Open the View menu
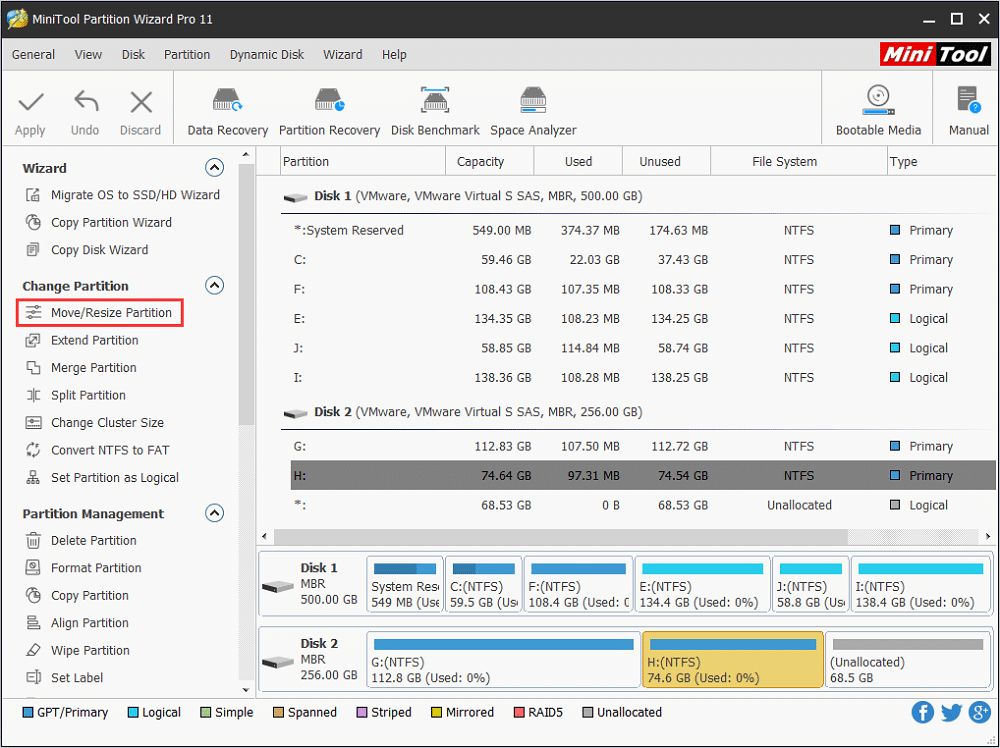 [88, 55]
